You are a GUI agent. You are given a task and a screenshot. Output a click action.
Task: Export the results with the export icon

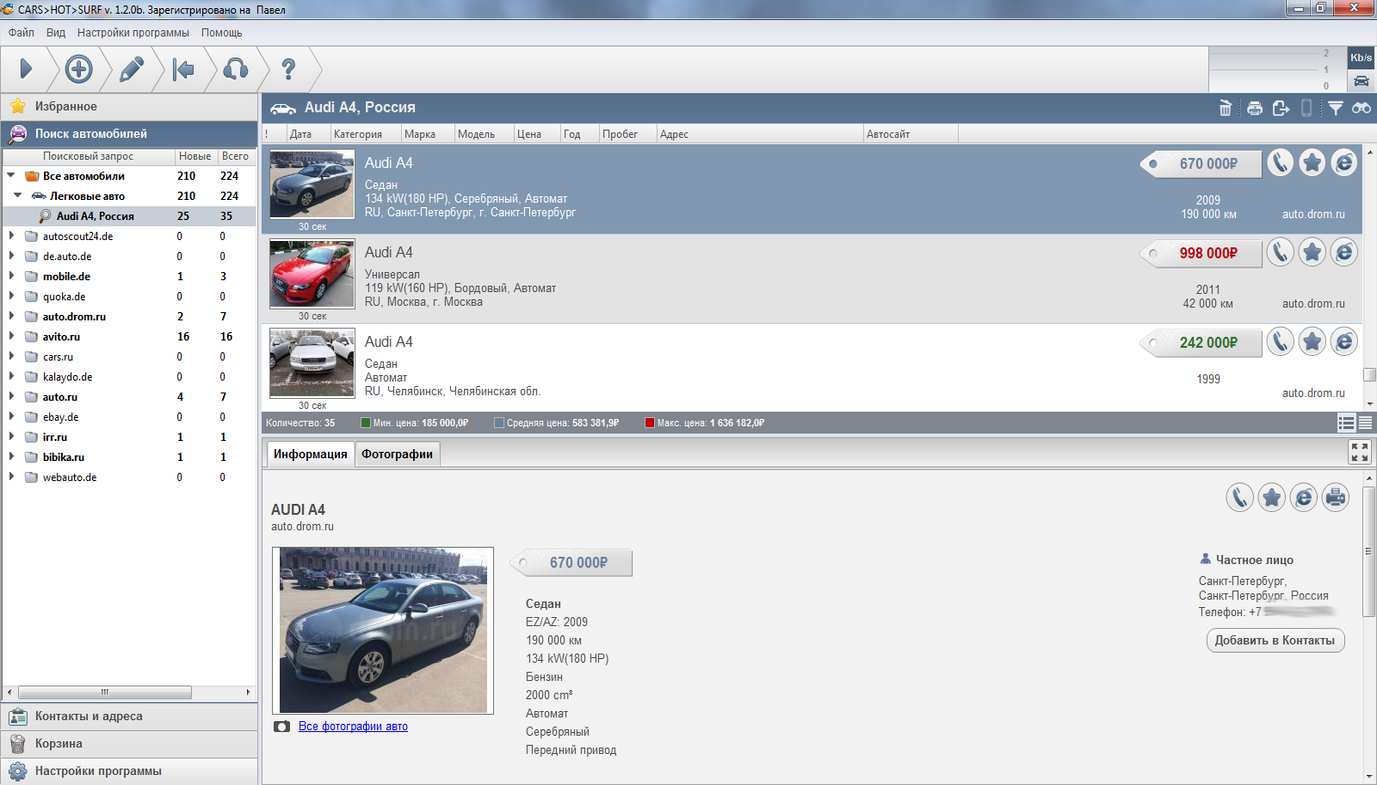(1281, 108)
